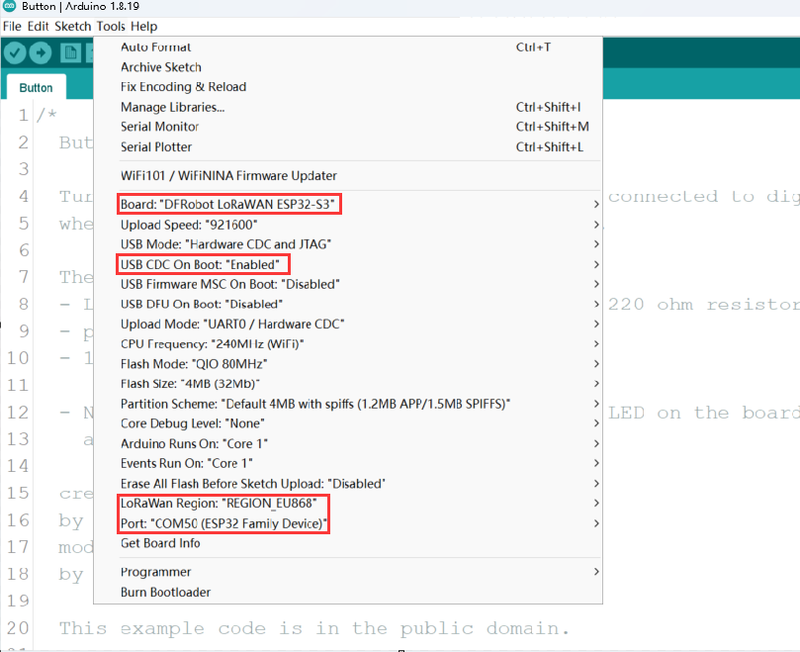Expand the Board submenu
800x652 pixels.
coord(230,204)
